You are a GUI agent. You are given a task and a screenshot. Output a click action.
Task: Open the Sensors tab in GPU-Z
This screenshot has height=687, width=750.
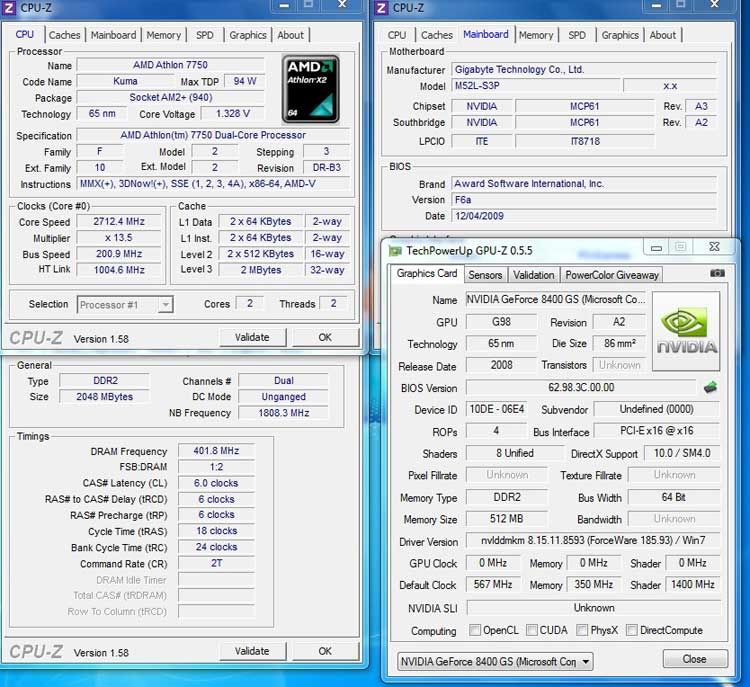pos(485,275)
